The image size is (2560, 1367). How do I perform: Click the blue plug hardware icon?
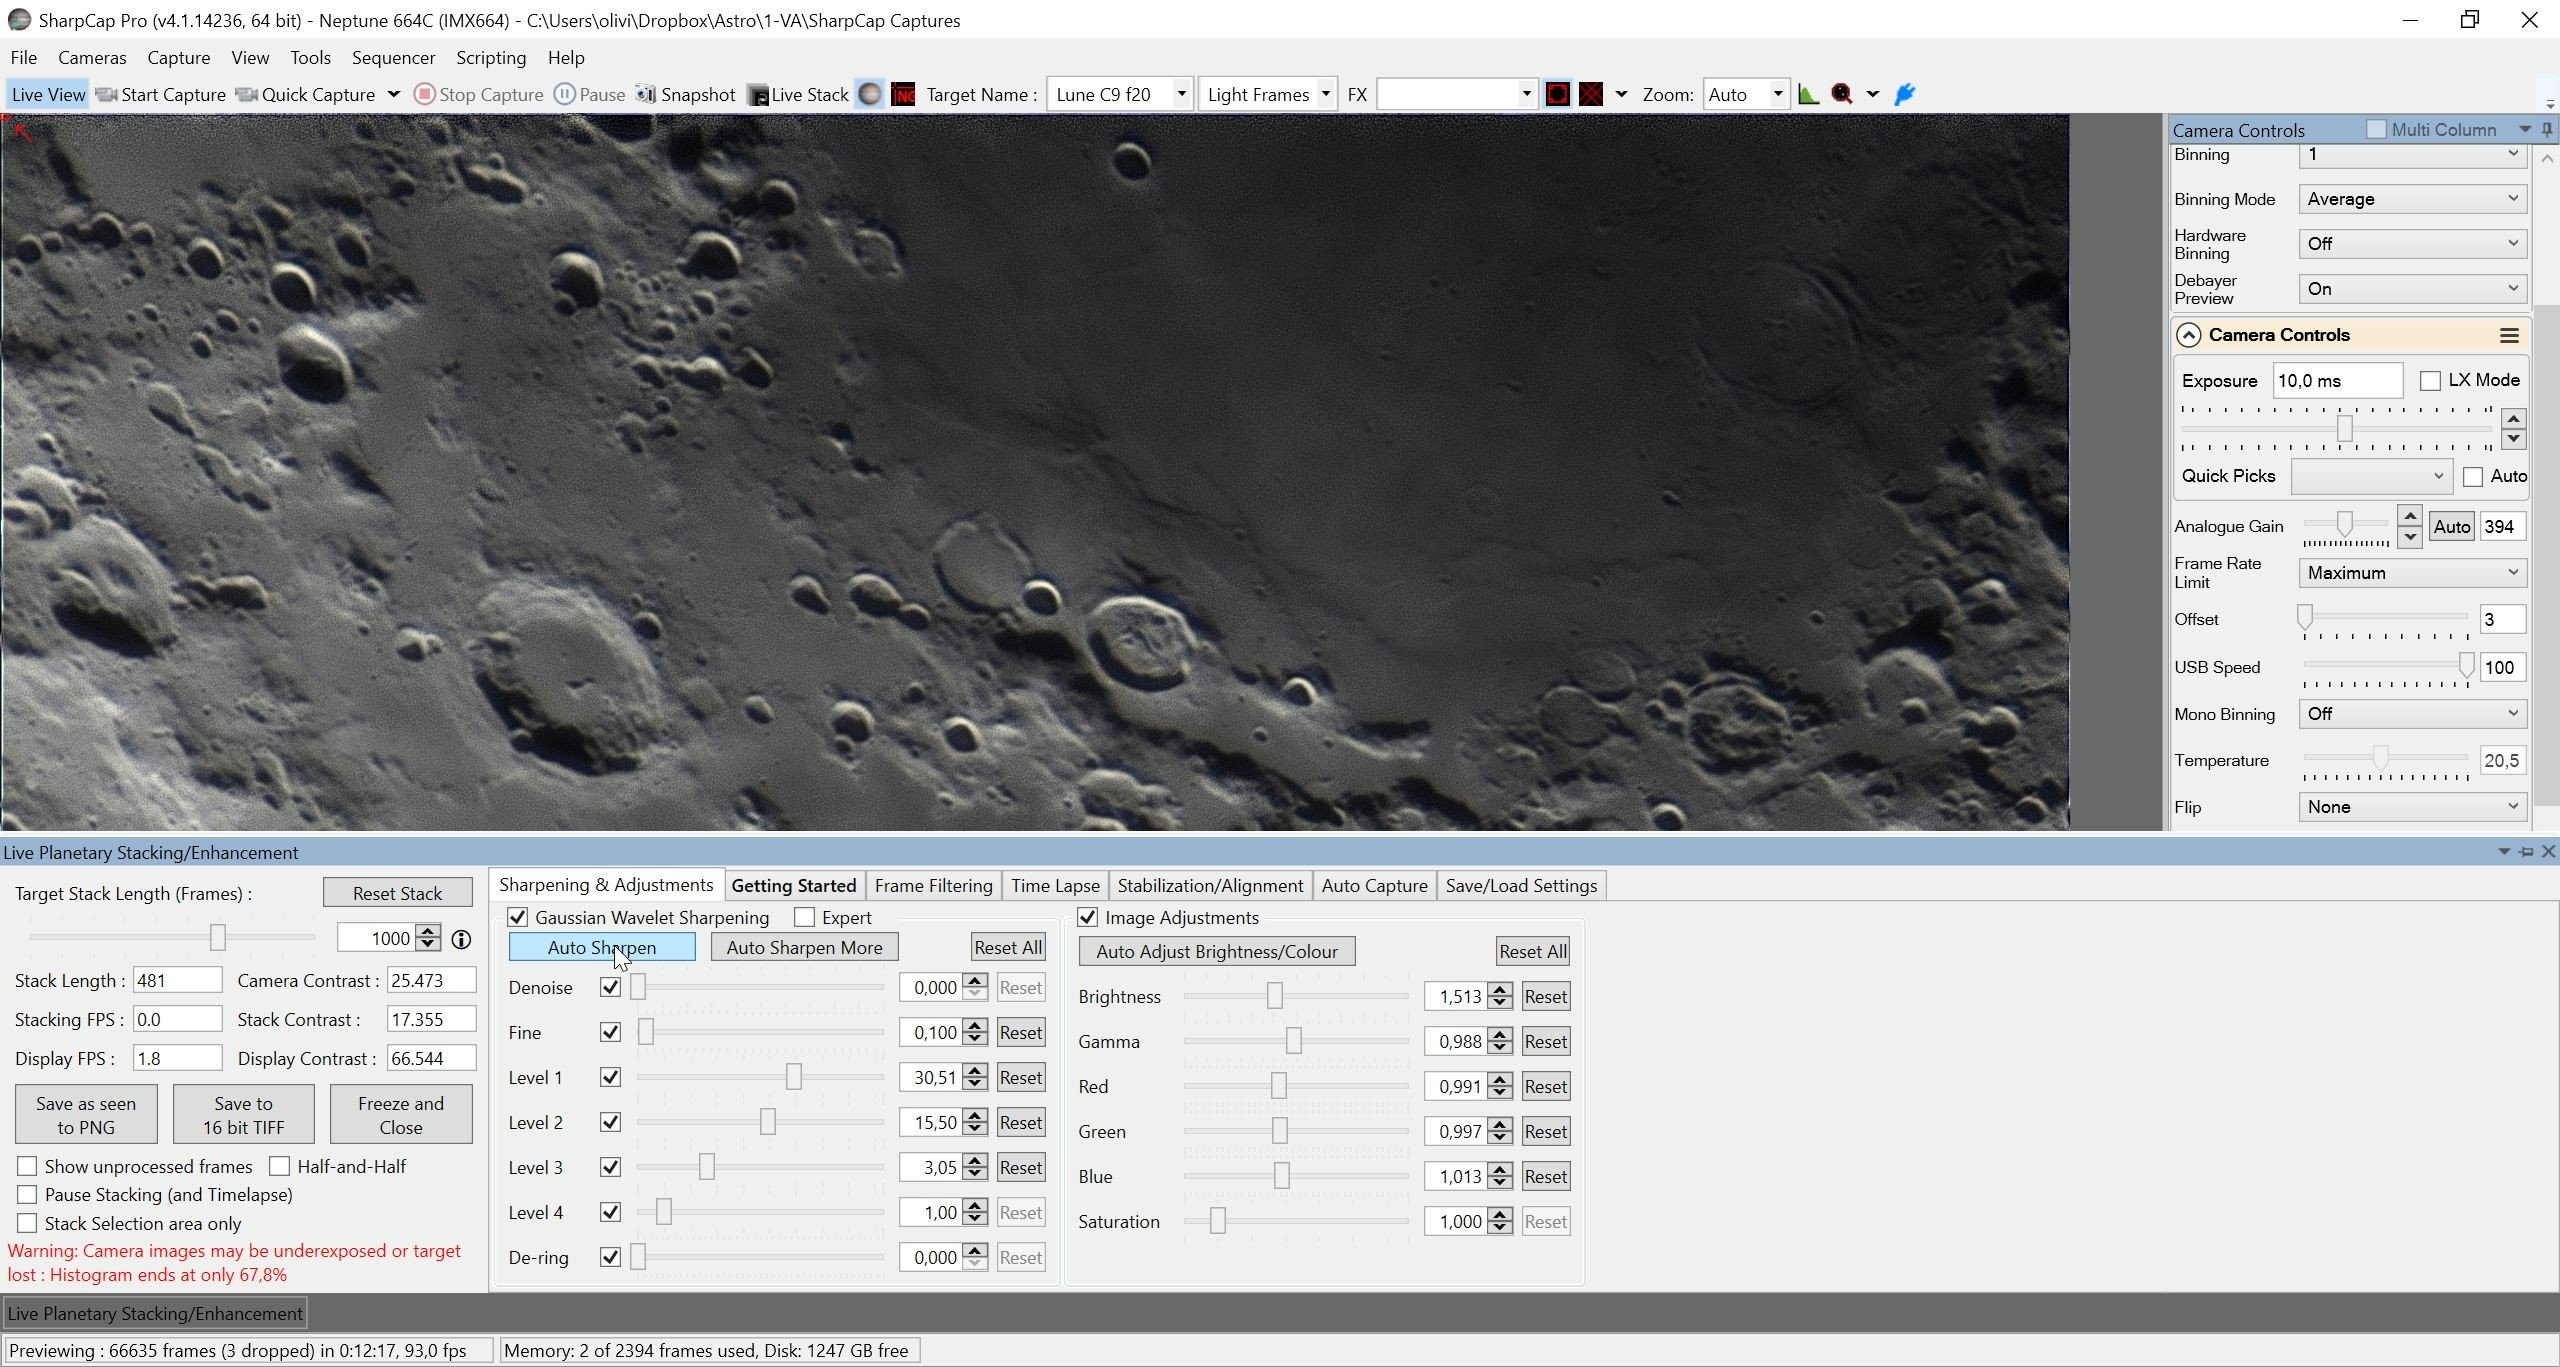point(1905,94)
